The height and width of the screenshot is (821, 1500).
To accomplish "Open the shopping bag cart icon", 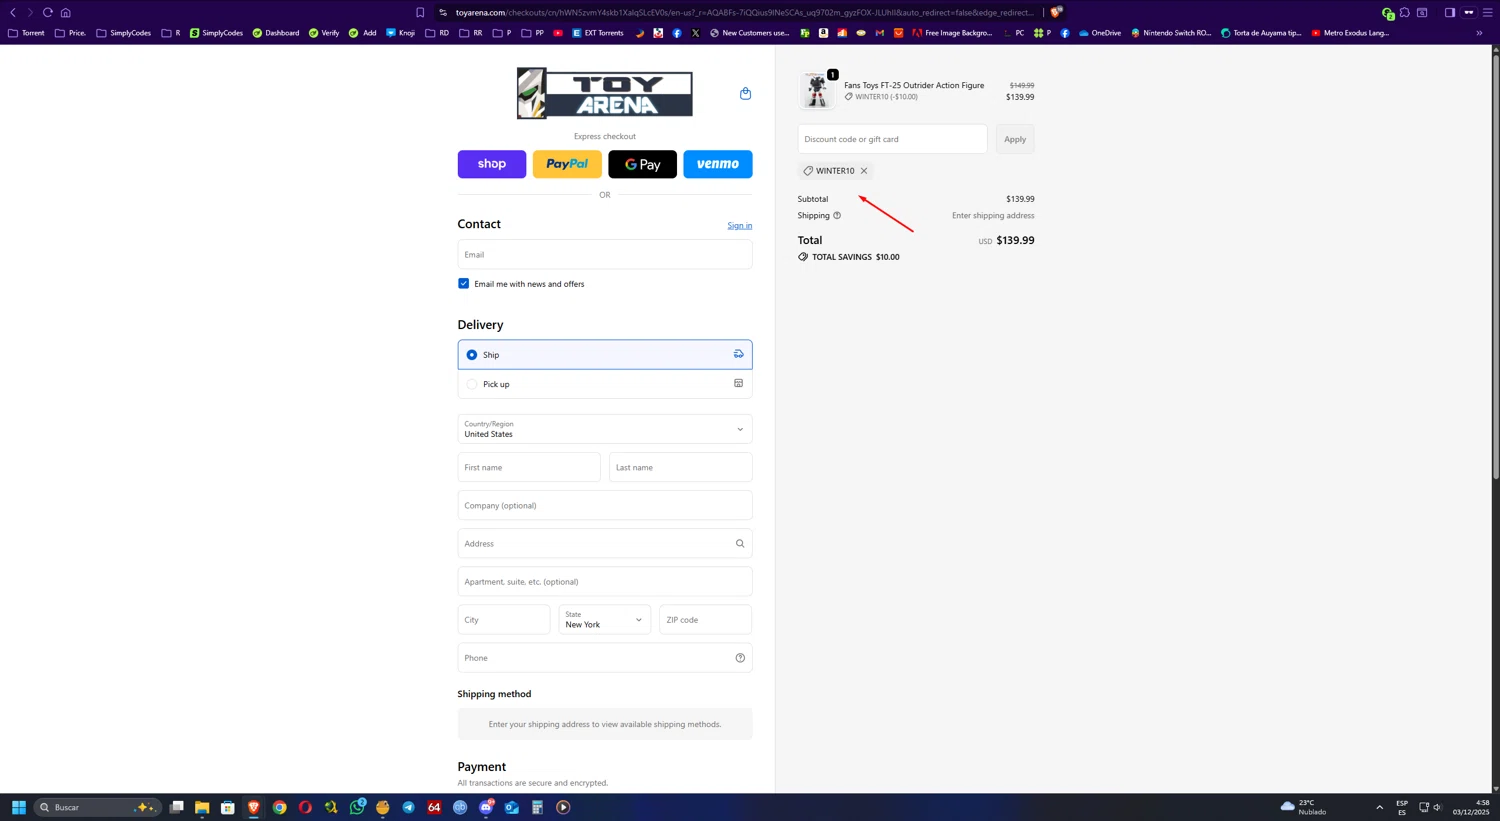I will pos(745,93).
